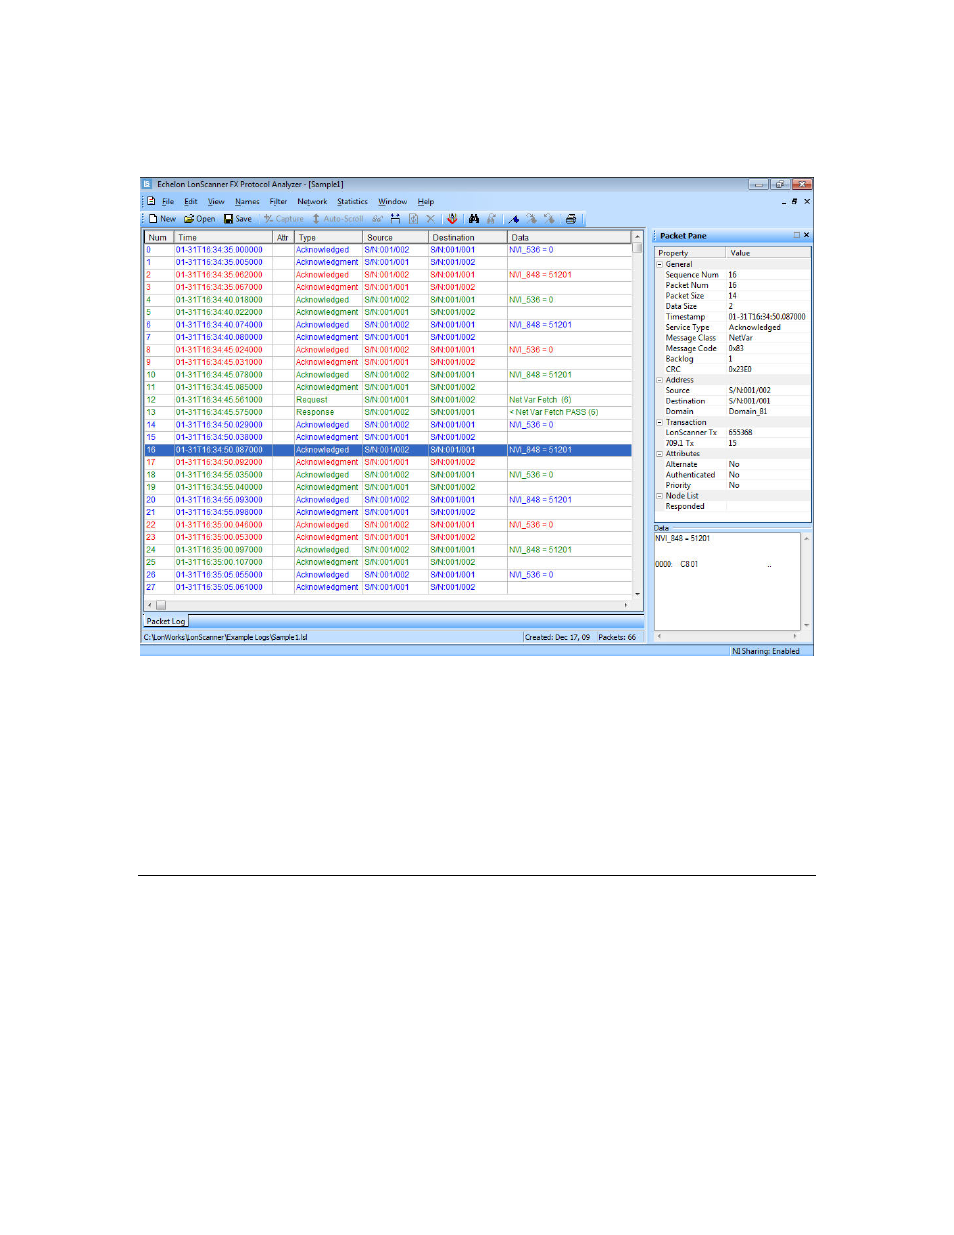Collapse the Address section in Packet Pane

659,380
